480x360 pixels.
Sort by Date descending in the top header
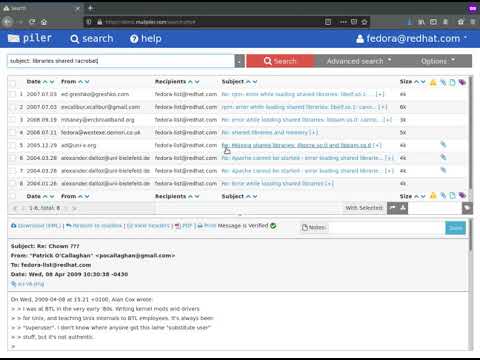coord(52,82)
